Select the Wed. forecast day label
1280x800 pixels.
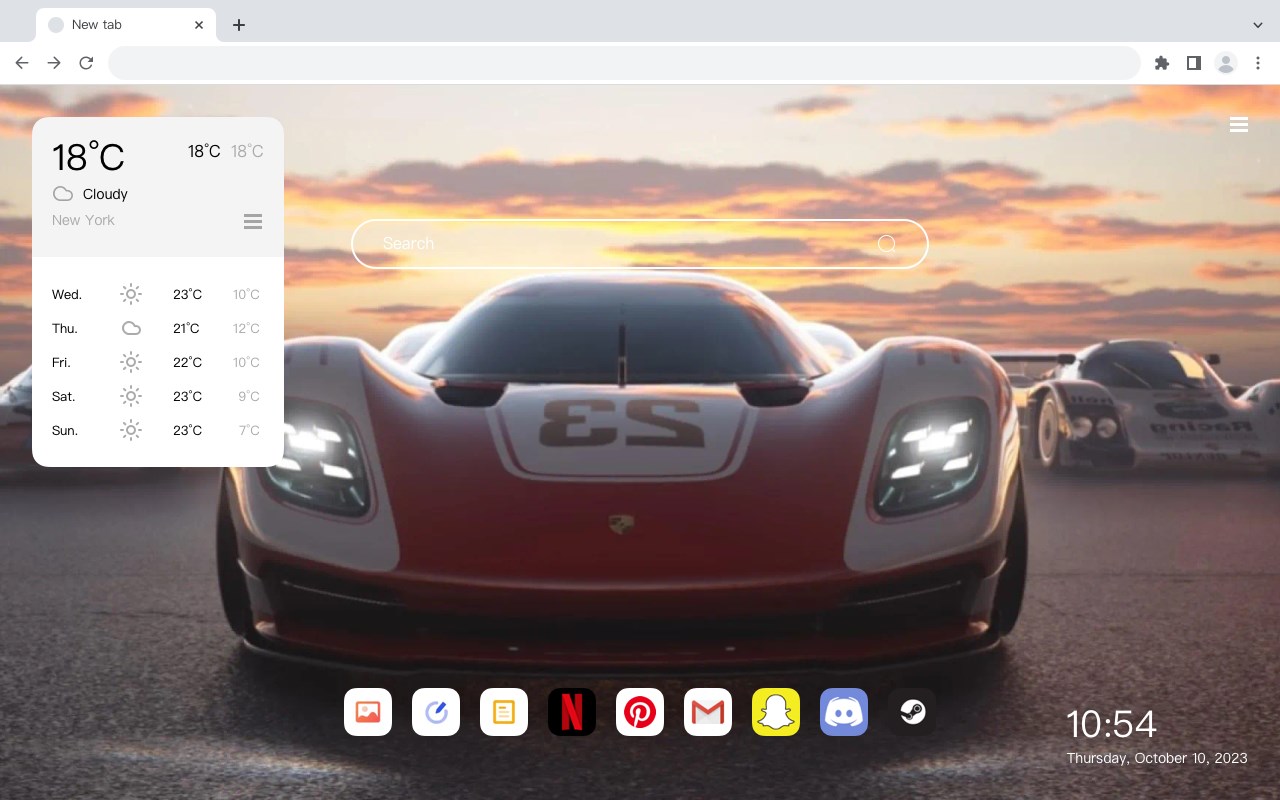coord(67,294)
